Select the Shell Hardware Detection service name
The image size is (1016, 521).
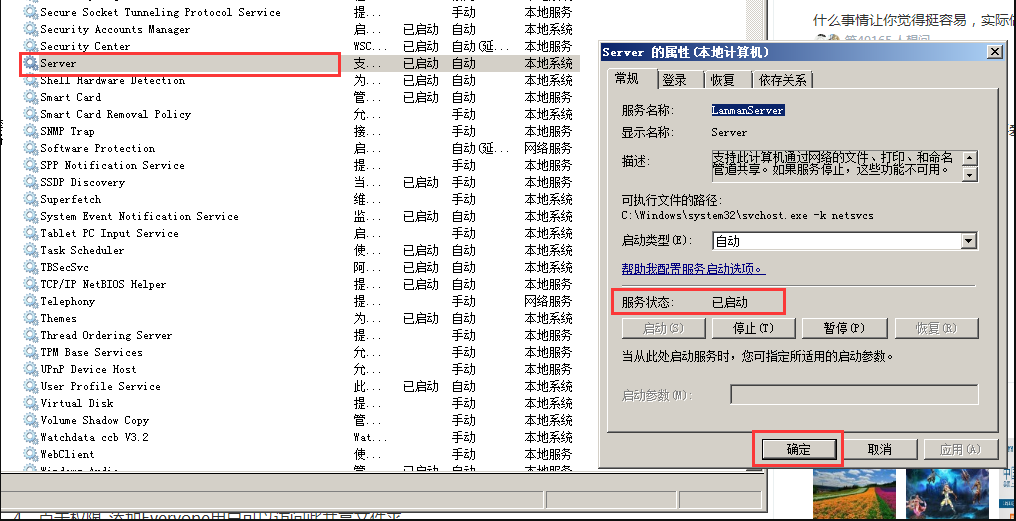113,81
